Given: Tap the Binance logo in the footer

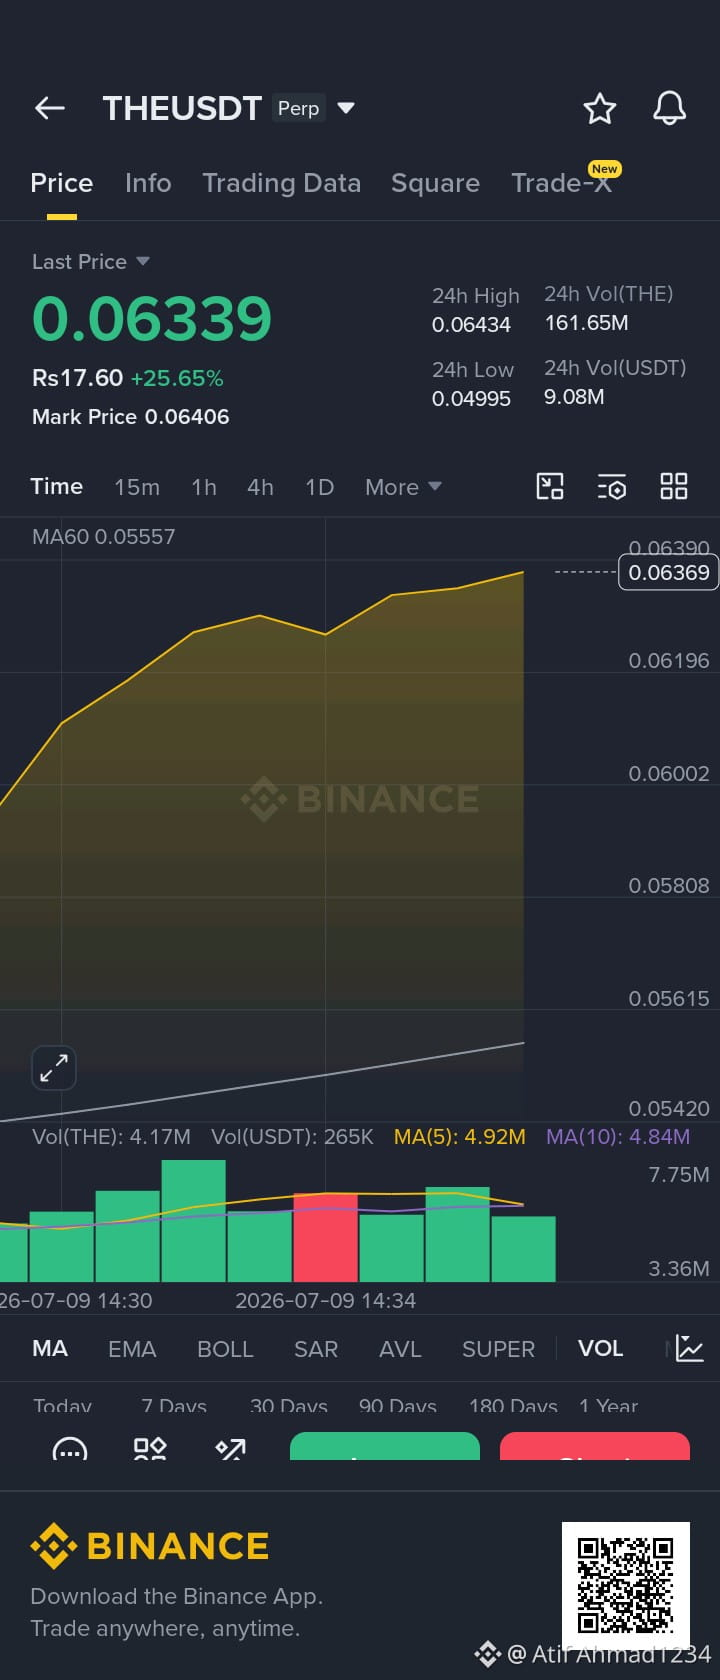Looking at the screenshot, I should 150,1546.
